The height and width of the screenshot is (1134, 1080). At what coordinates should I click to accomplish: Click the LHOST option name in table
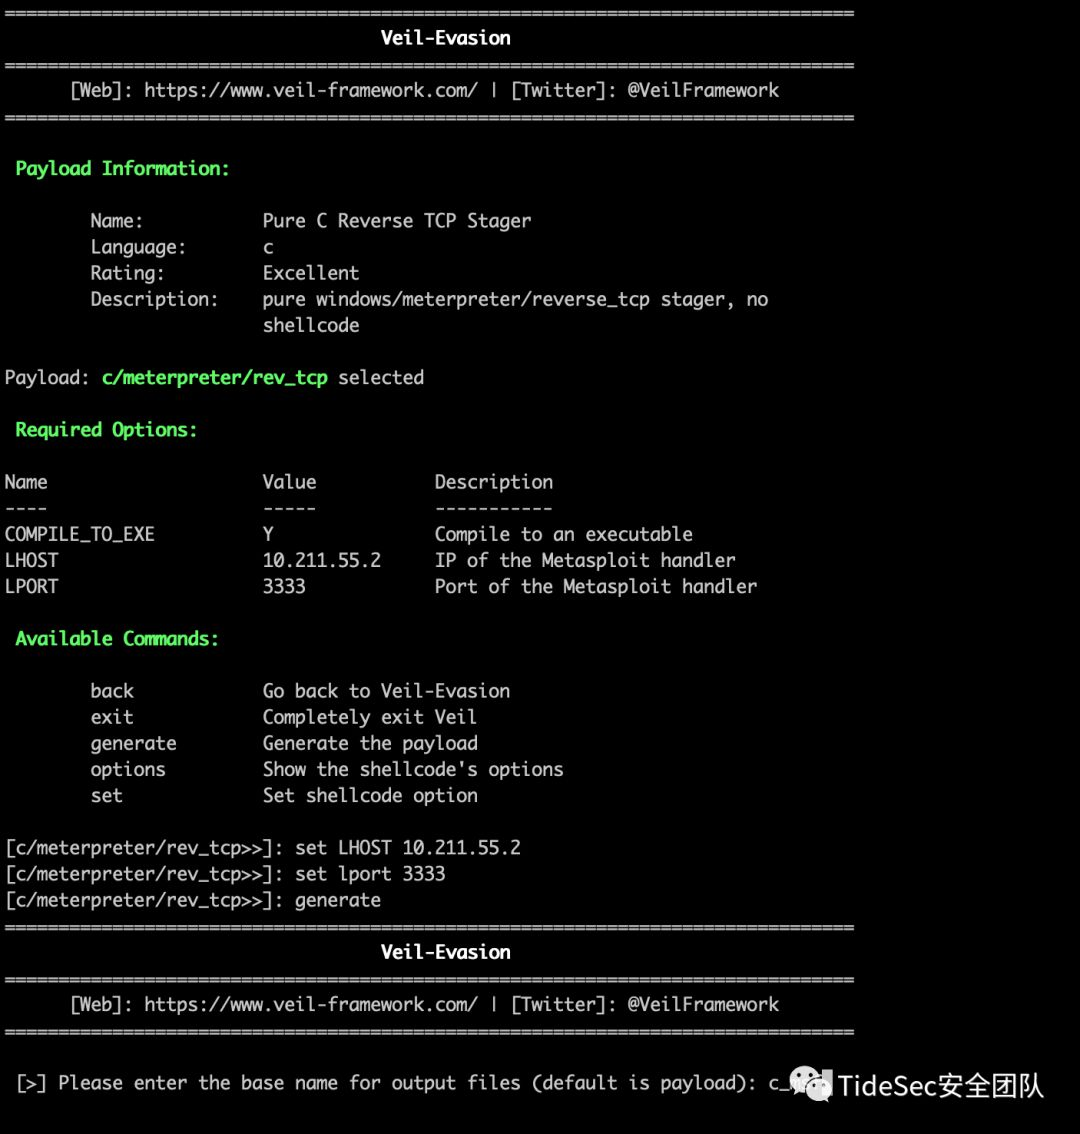[31, 560]
